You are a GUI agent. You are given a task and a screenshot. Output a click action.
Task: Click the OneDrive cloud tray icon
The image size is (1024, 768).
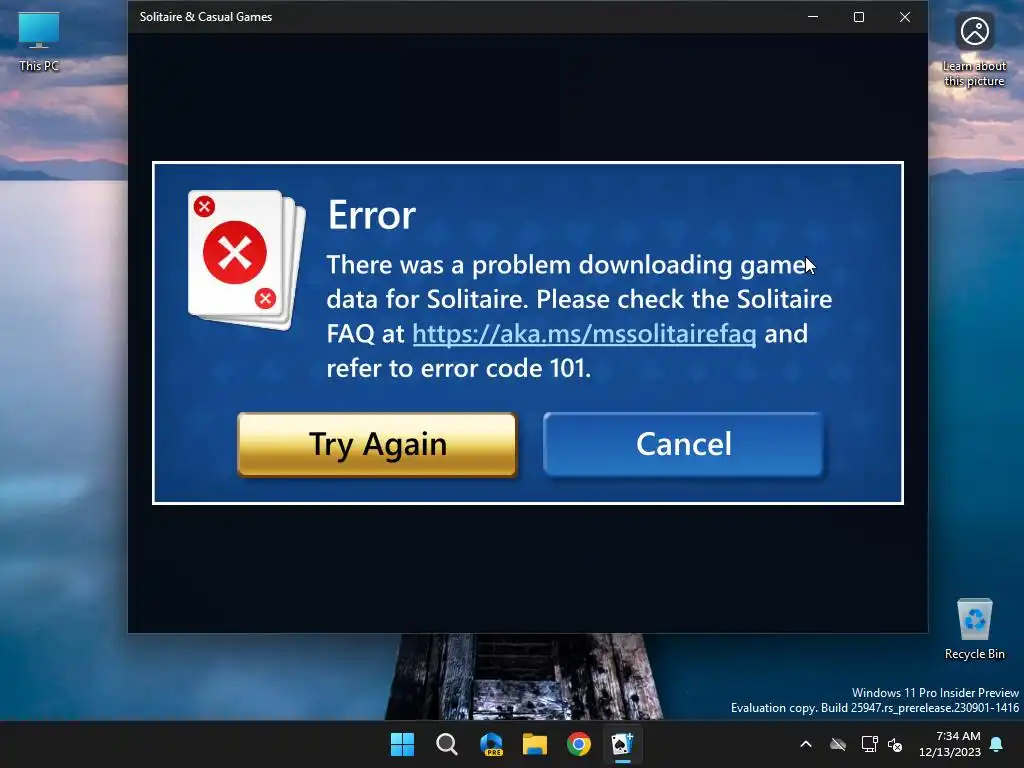click(838, 744)
